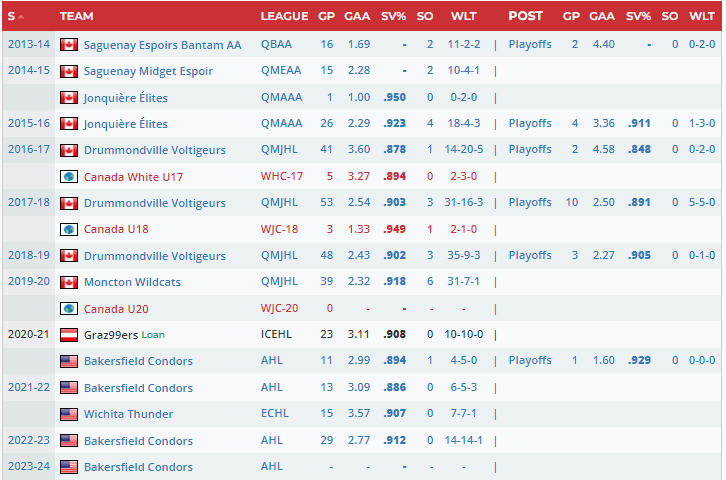This screenshot has width=726, height=480.
Task: Click the ECHL league link
Action: tap(274, 414)
